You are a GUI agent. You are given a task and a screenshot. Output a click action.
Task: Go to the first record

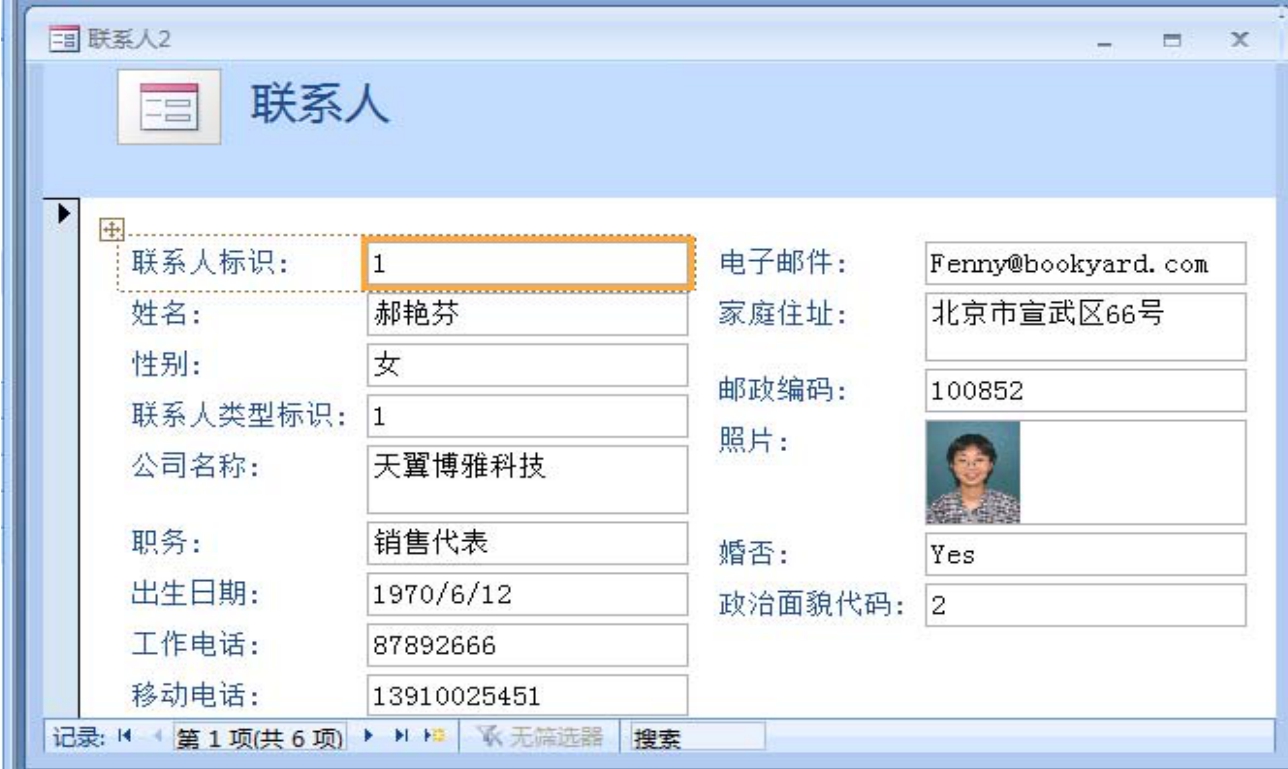(123, 739)
